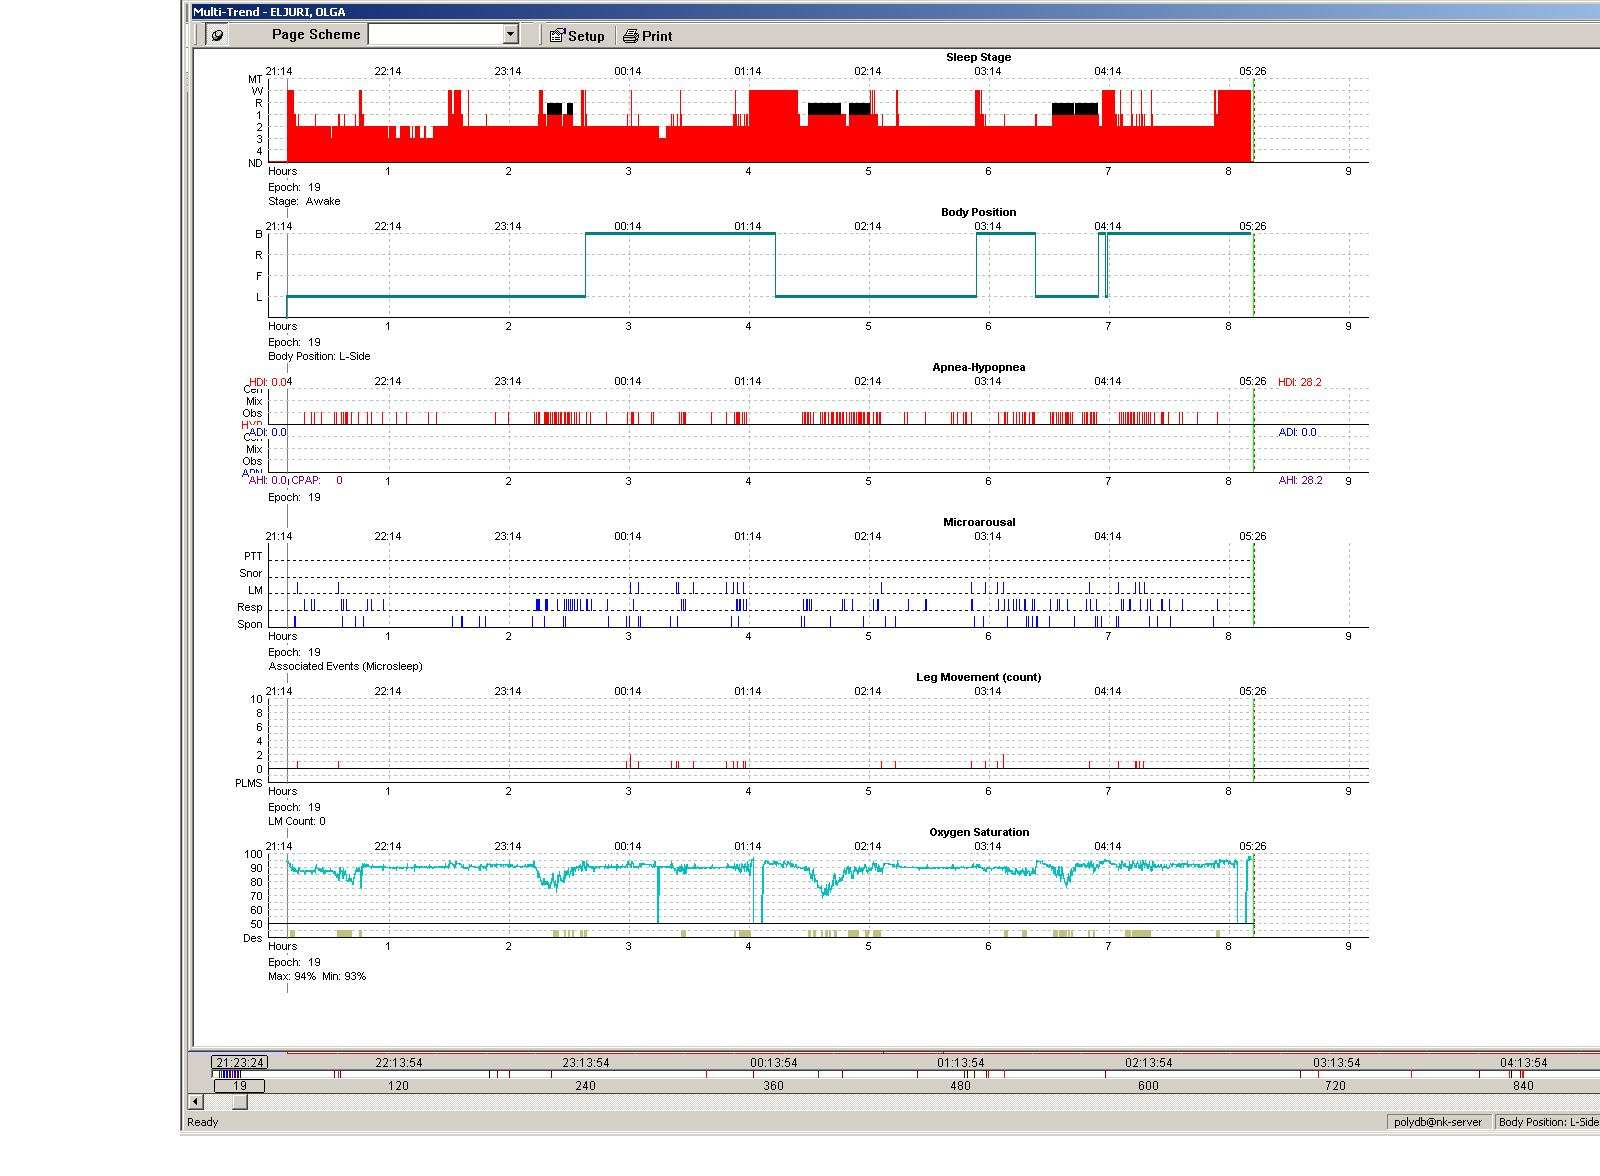
Task: Click the Resp row label in Microarousal
Action: [x=249, y=607]
